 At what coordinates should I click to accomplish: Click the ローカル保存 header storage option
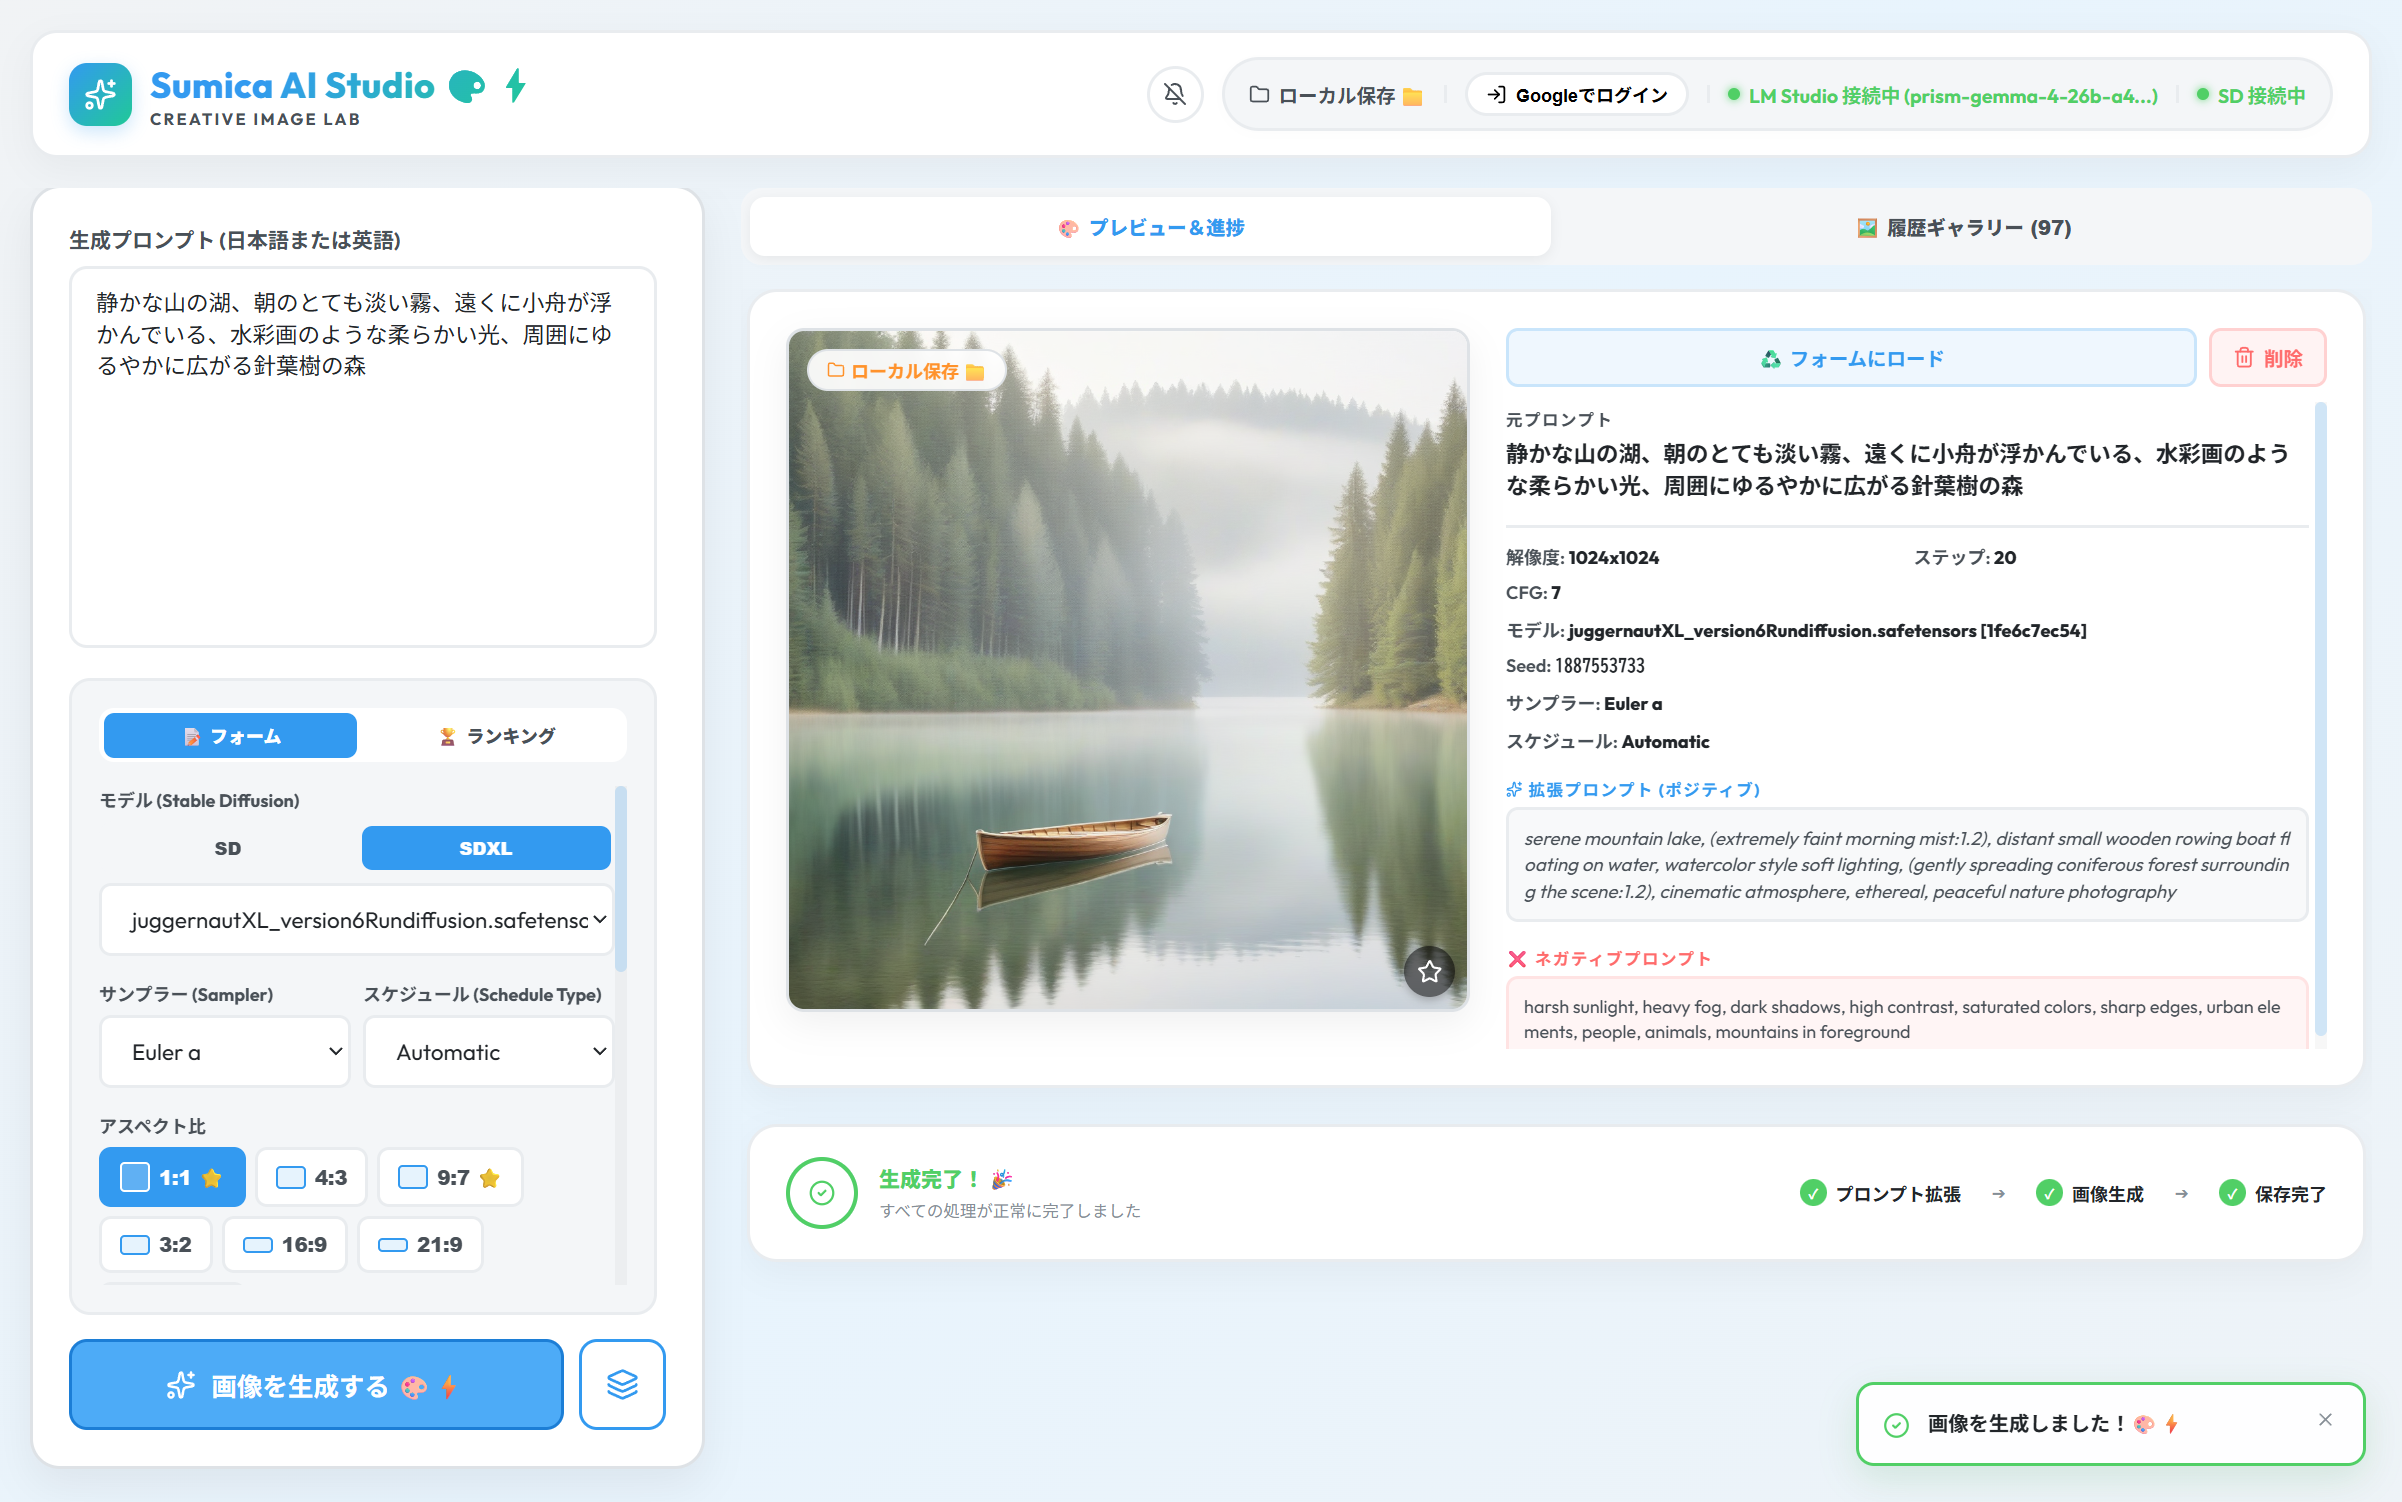tap(1335, 96)
